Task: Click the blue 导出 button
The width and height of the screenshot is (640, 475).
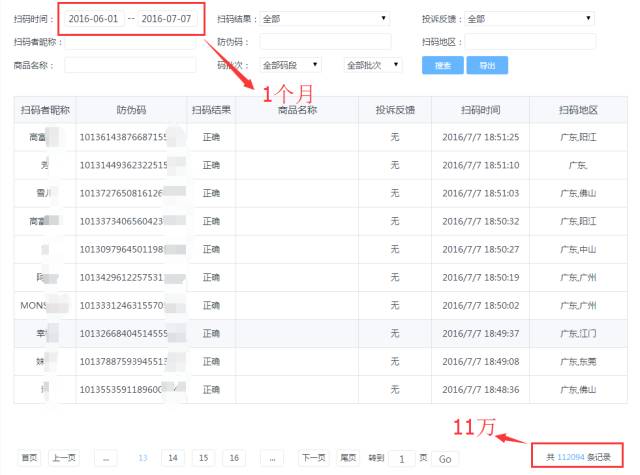Action: pos(487,65)
